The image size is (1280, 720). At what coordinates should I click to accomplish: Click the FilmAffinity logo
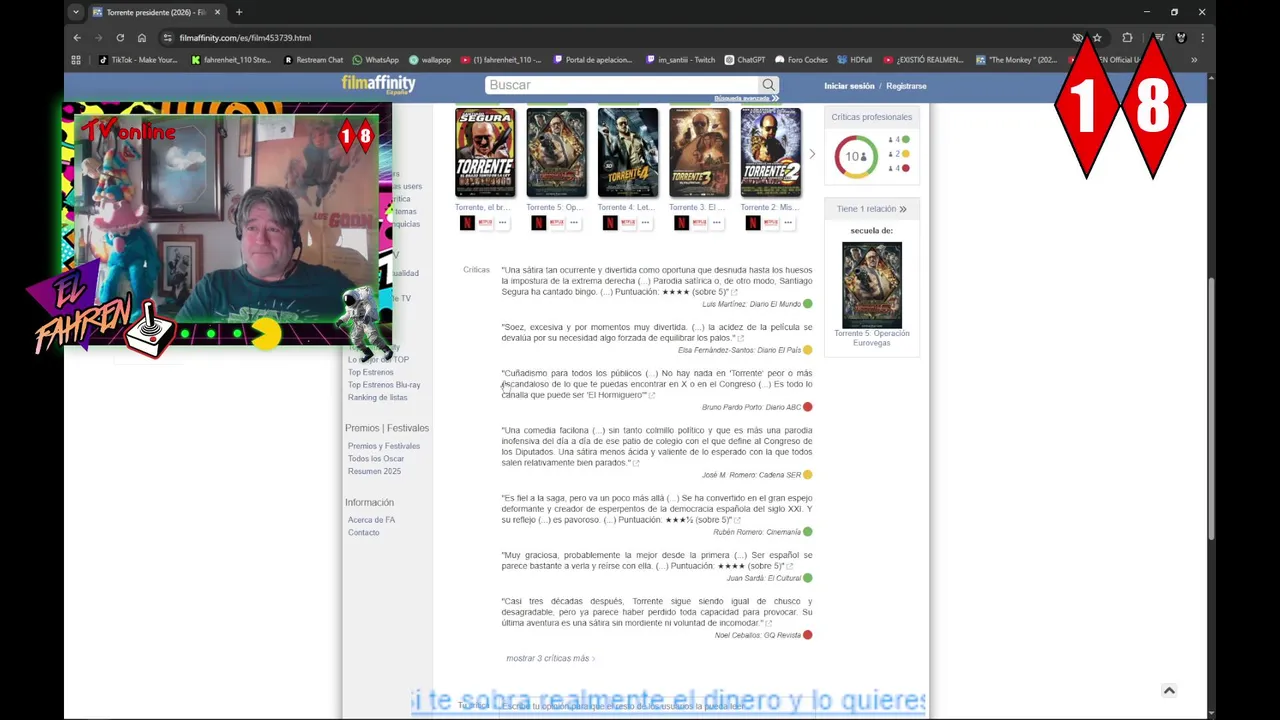pos(378,84)
